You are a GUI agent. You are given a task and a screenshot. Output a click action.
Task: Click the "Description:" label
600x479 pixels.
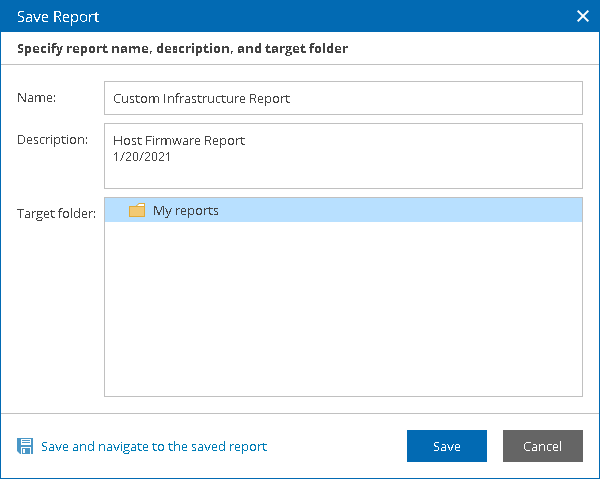pos(52,138)
